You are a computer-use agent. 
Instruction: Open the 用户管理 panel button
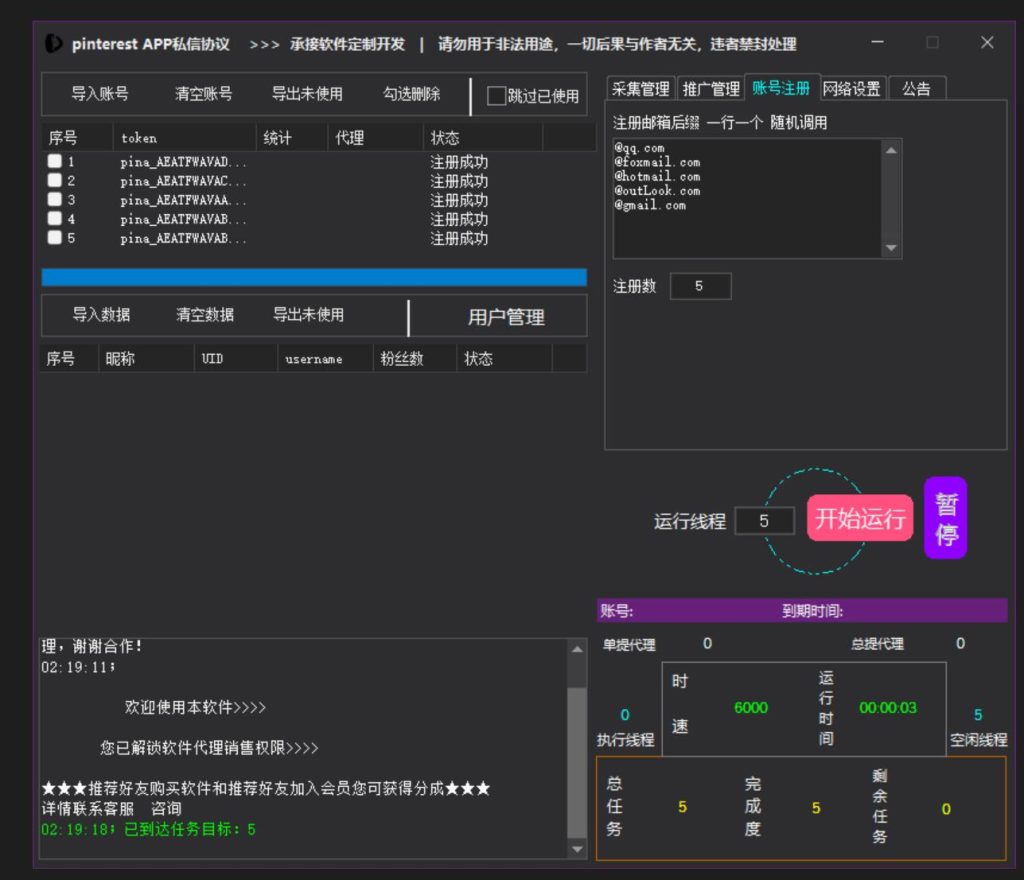pos(506,317)
